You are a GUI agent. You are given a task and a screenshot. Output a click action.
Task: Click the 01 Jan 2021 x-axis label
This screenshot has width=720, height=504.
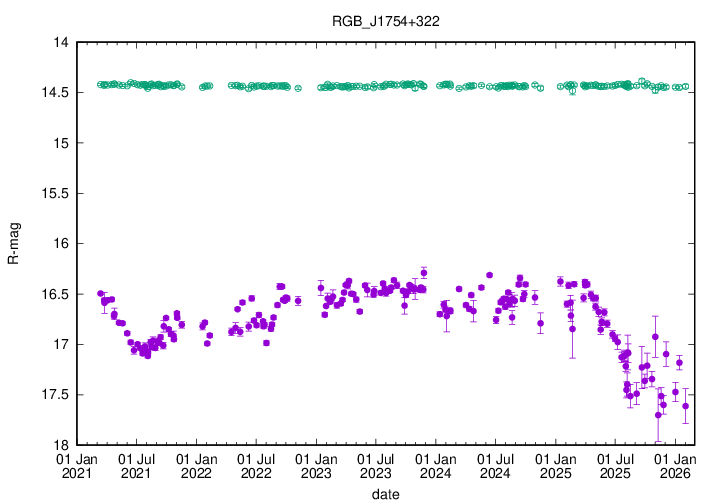[x=77, y=465]
